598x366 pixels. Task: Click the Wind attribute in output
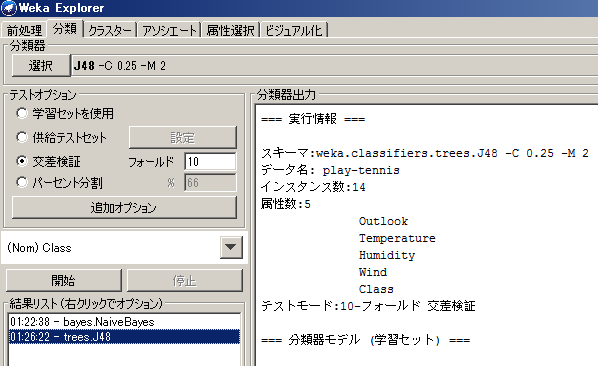click(373, 272)
